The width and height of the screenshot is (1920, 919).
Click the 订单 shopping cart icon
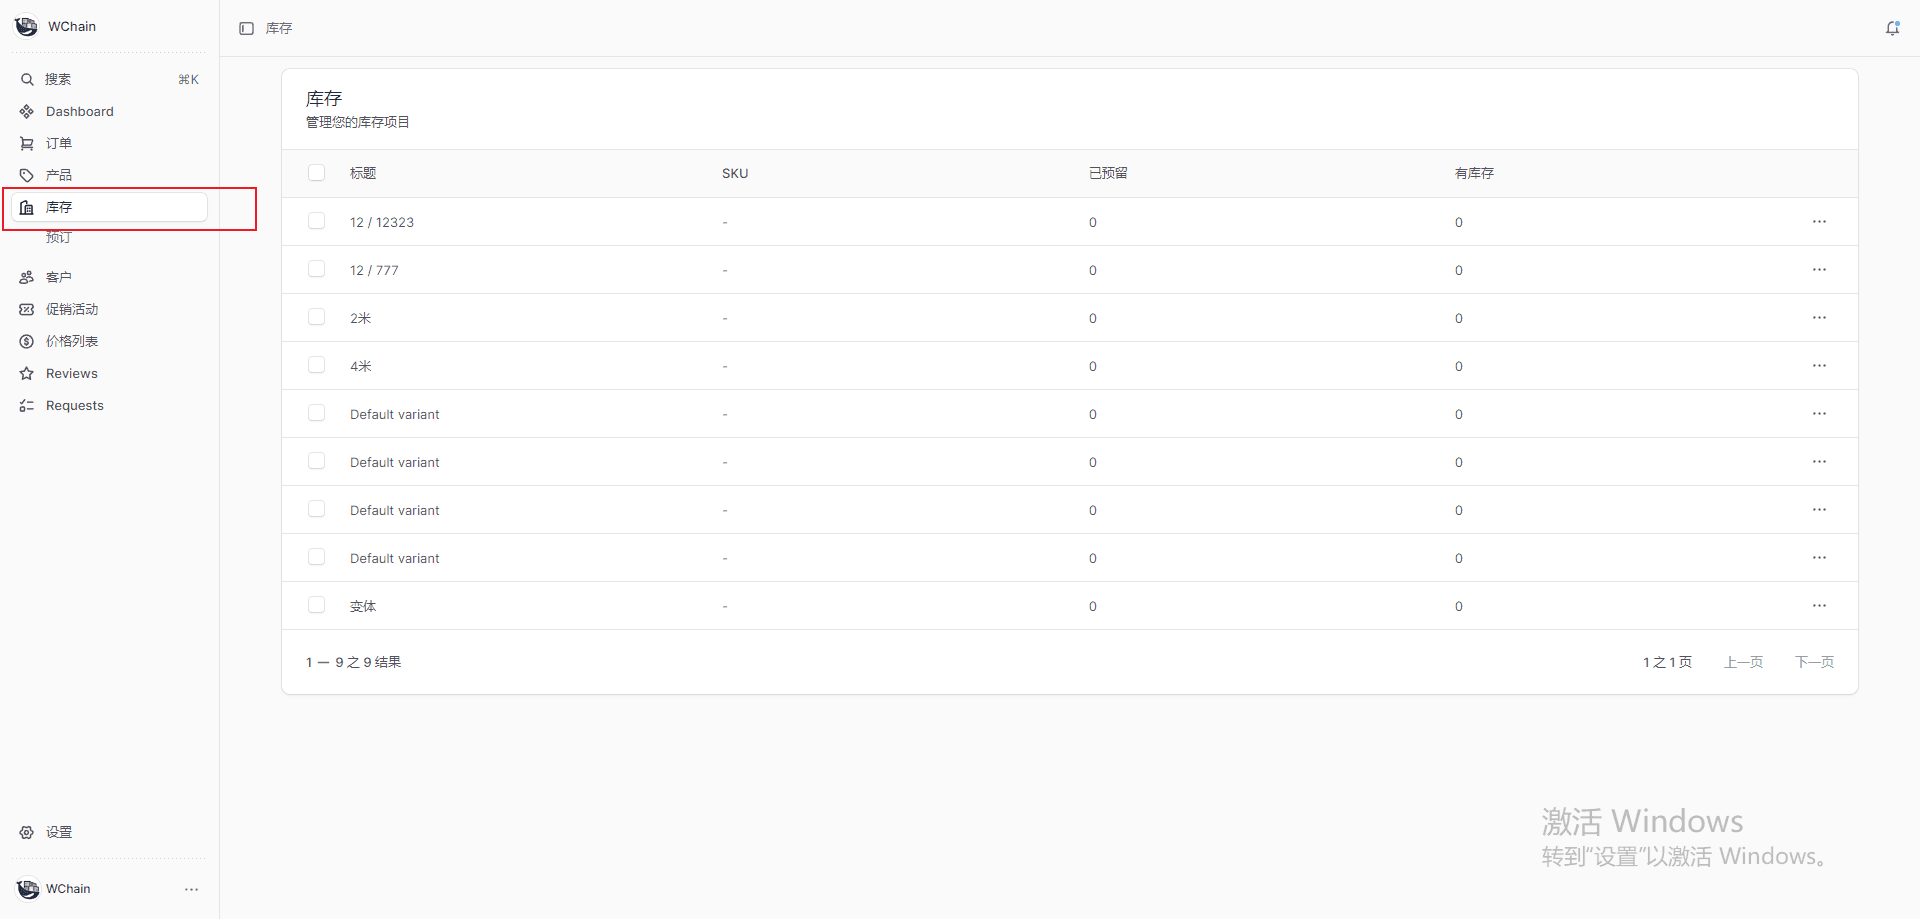coord(27,143)
